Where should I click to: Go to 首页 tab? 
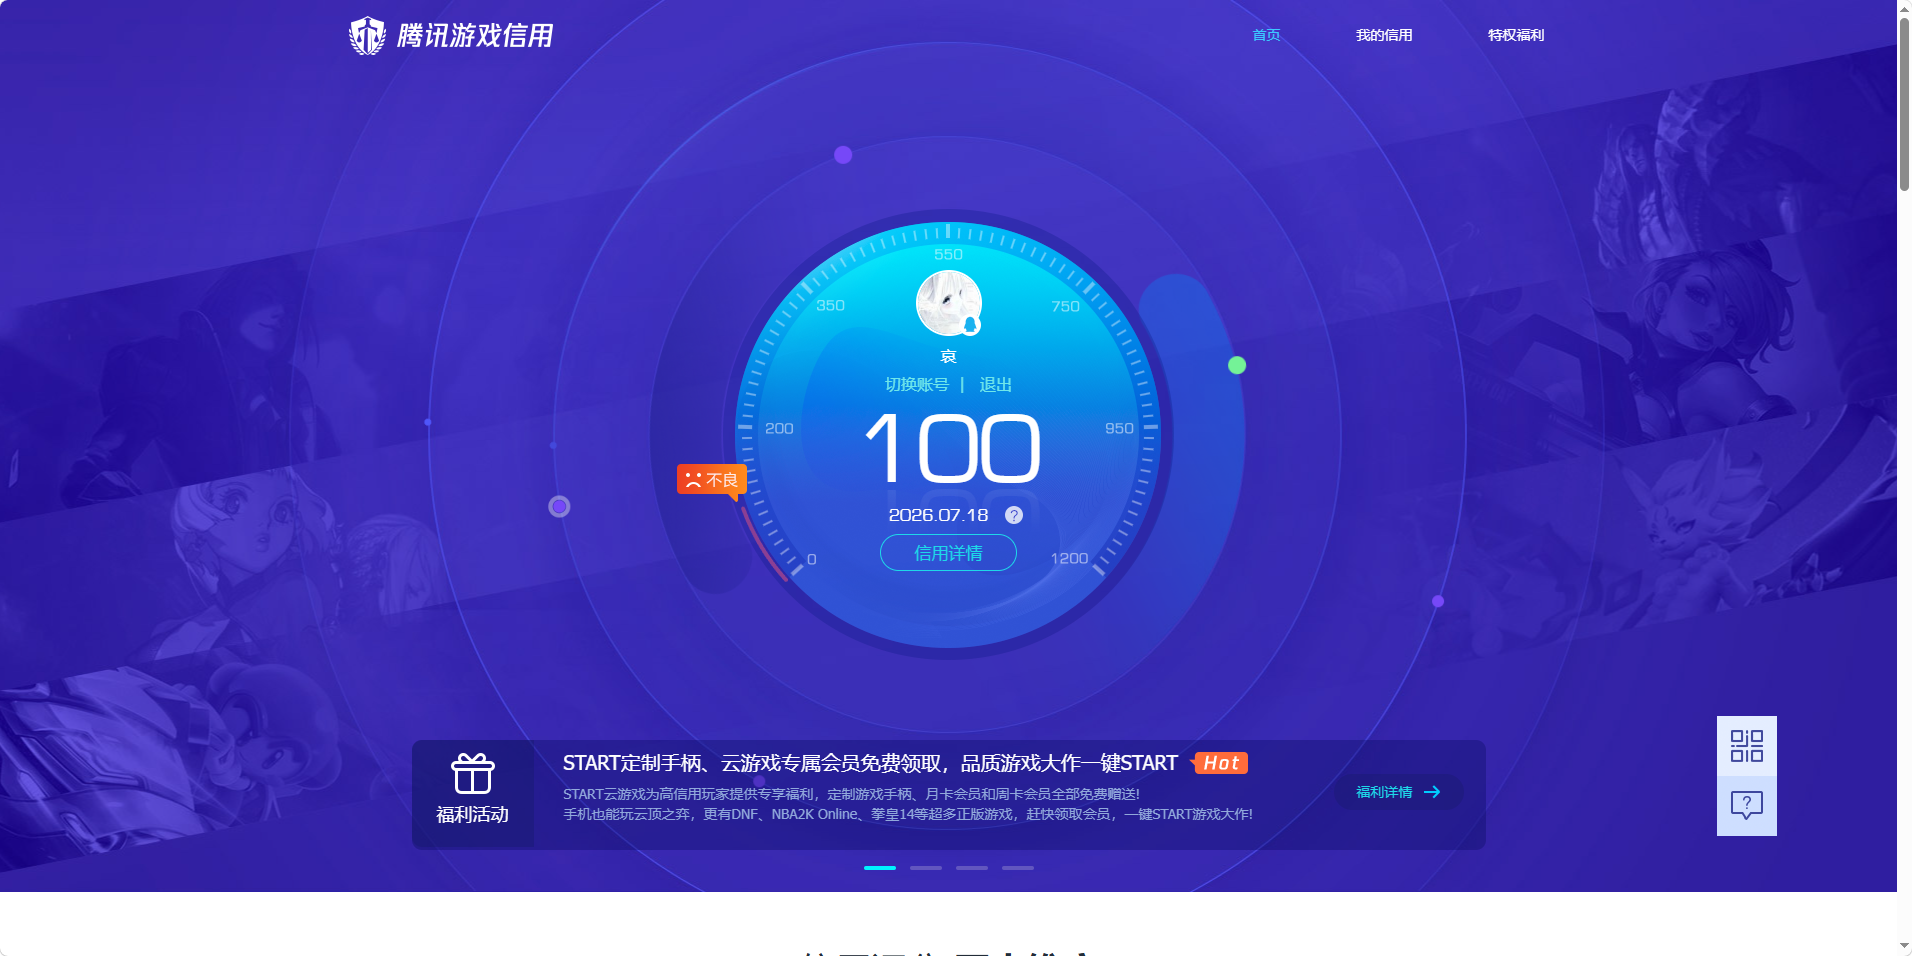click(x=1266, y=35)
